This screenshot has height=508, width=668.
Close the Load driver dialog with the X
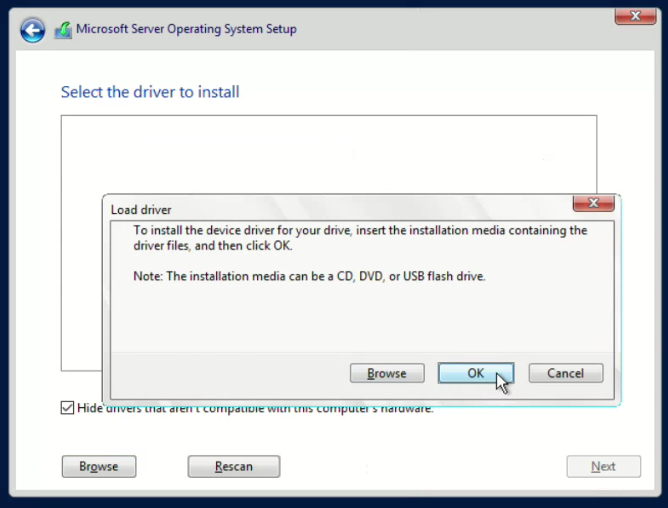click(x=593, y=203)
